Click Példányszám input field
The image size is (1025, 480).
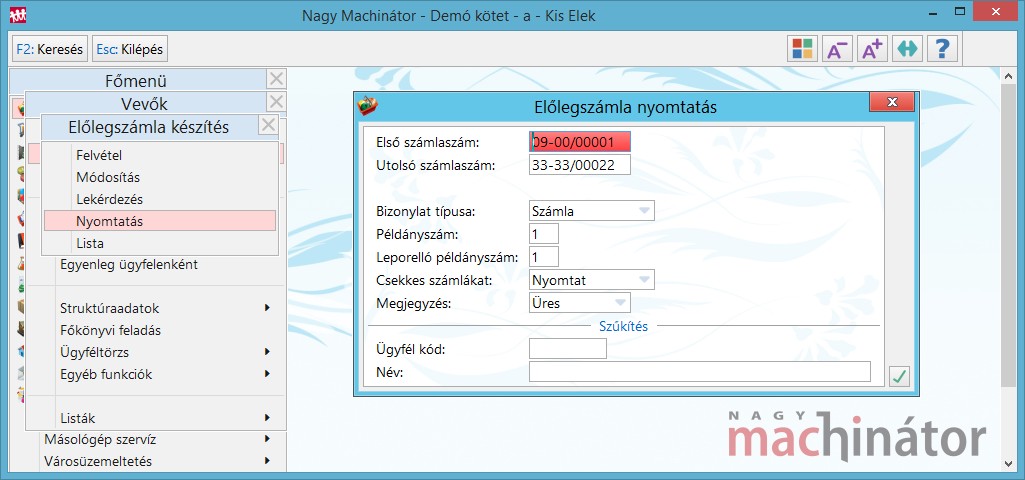pos(544,233)
